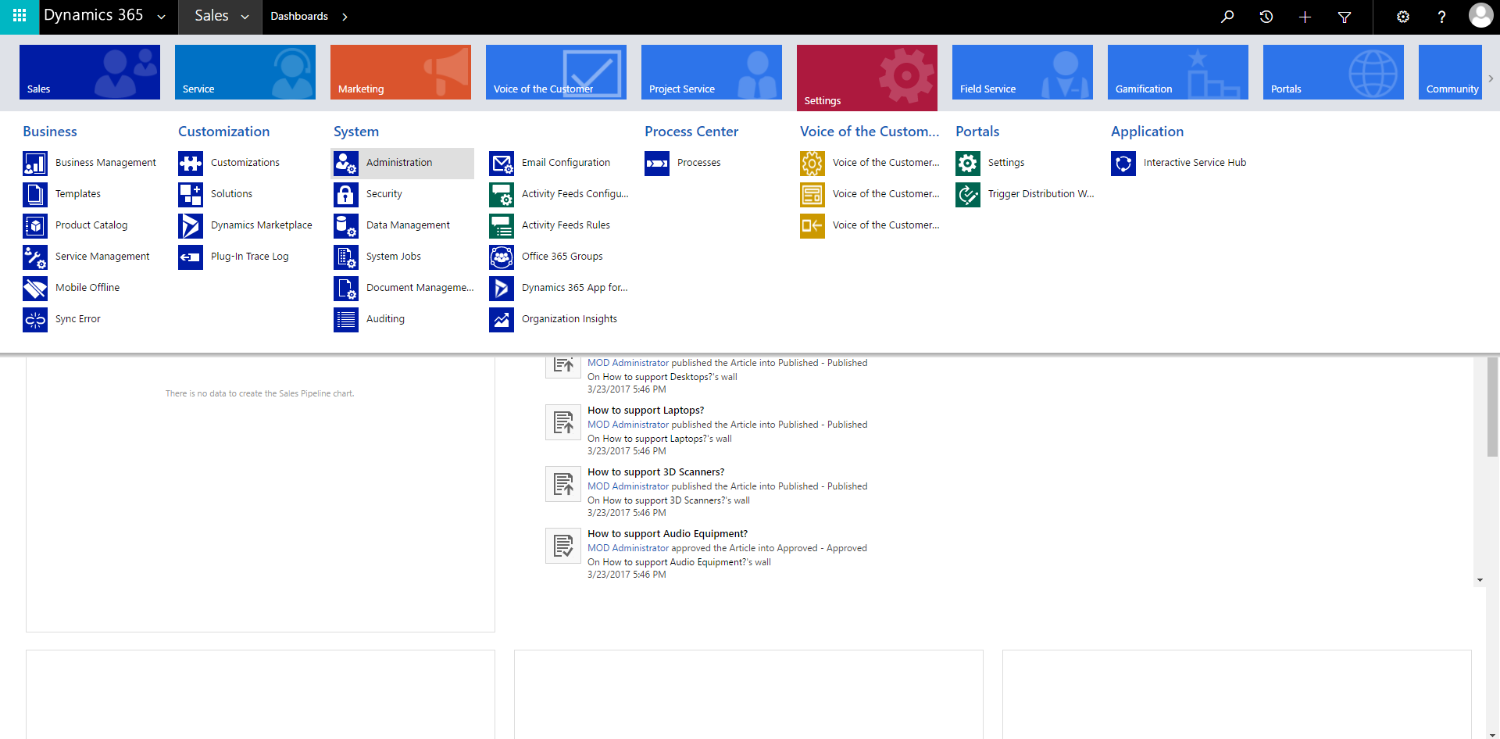Open Activity Feeds Configuration link
This screenshot has width=1500, height=739.
pos(575,194)
